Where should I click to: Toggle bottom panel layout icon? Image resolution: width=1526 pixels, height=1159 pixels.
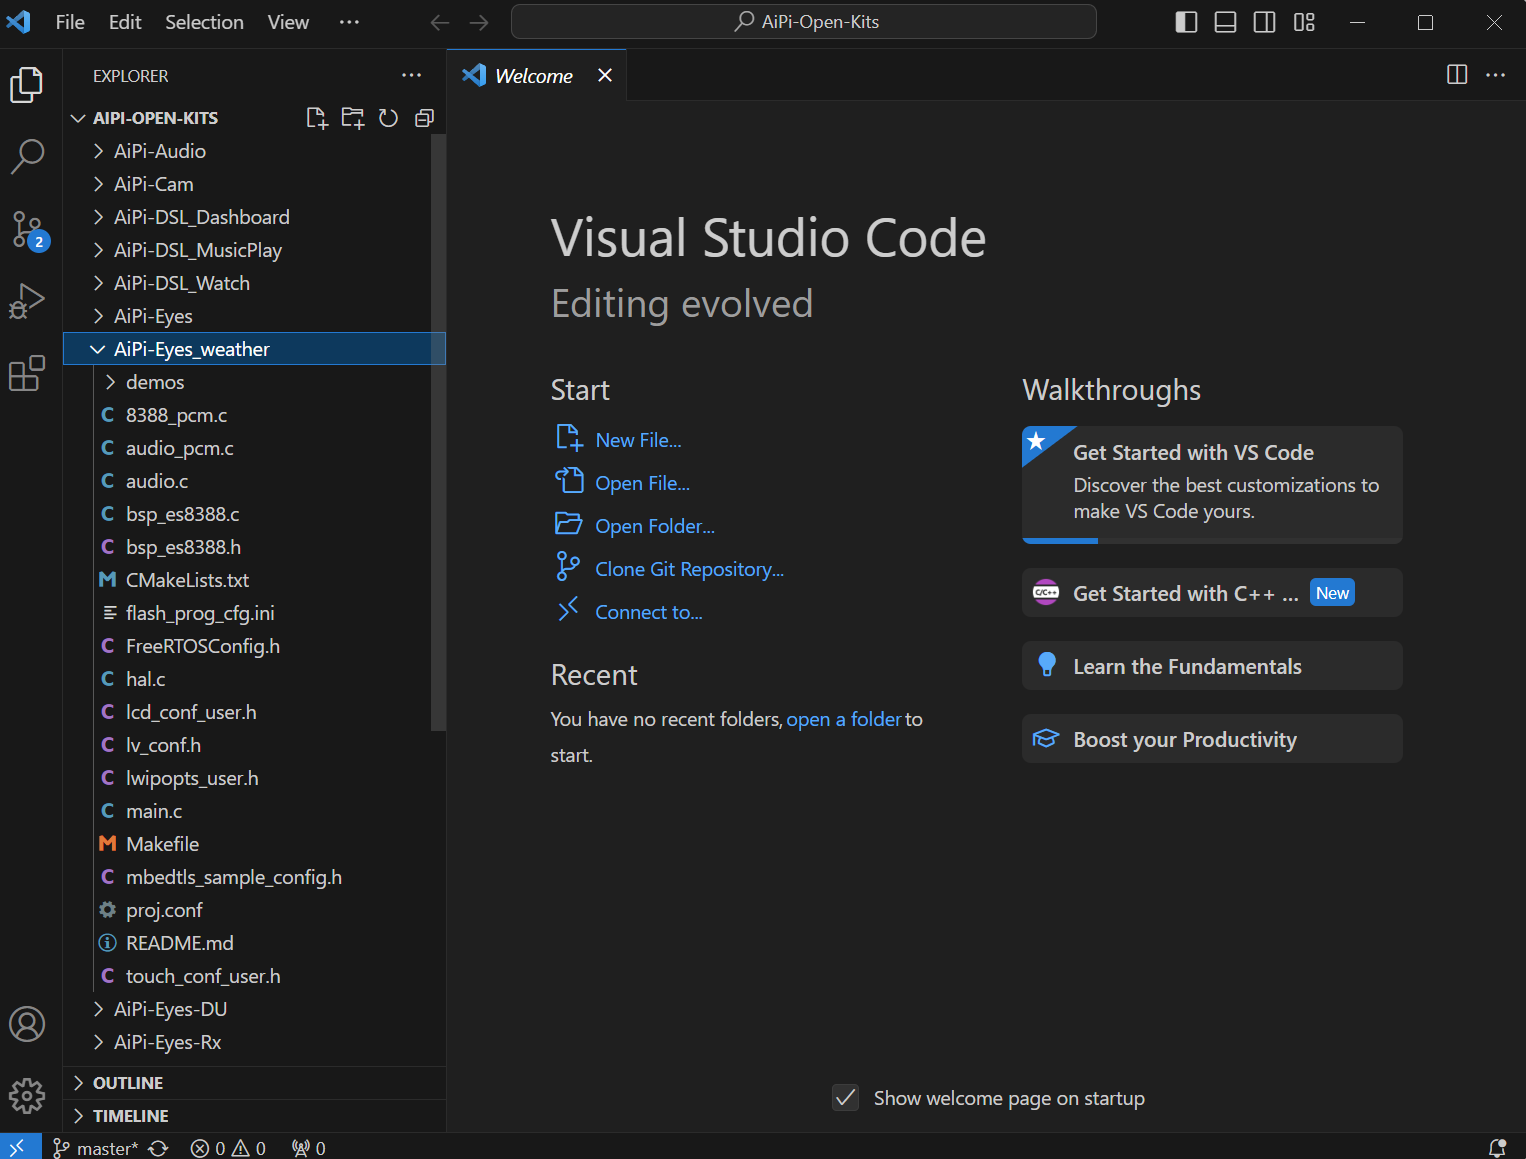[1225, 22]
